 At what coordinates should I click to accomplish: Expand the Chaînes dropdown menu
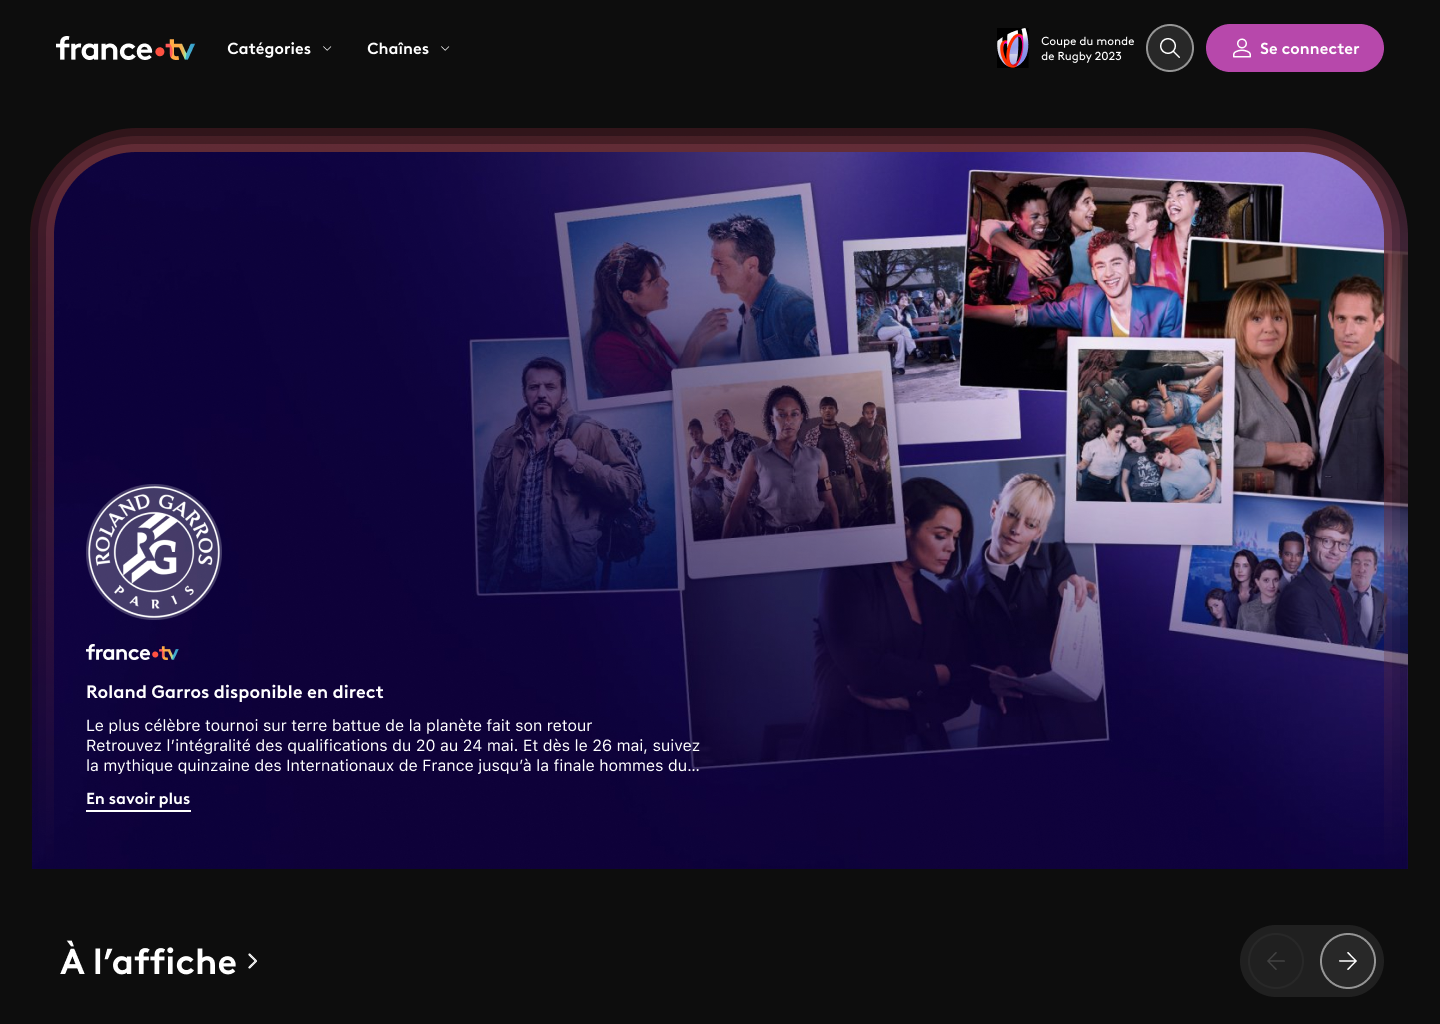408,48
